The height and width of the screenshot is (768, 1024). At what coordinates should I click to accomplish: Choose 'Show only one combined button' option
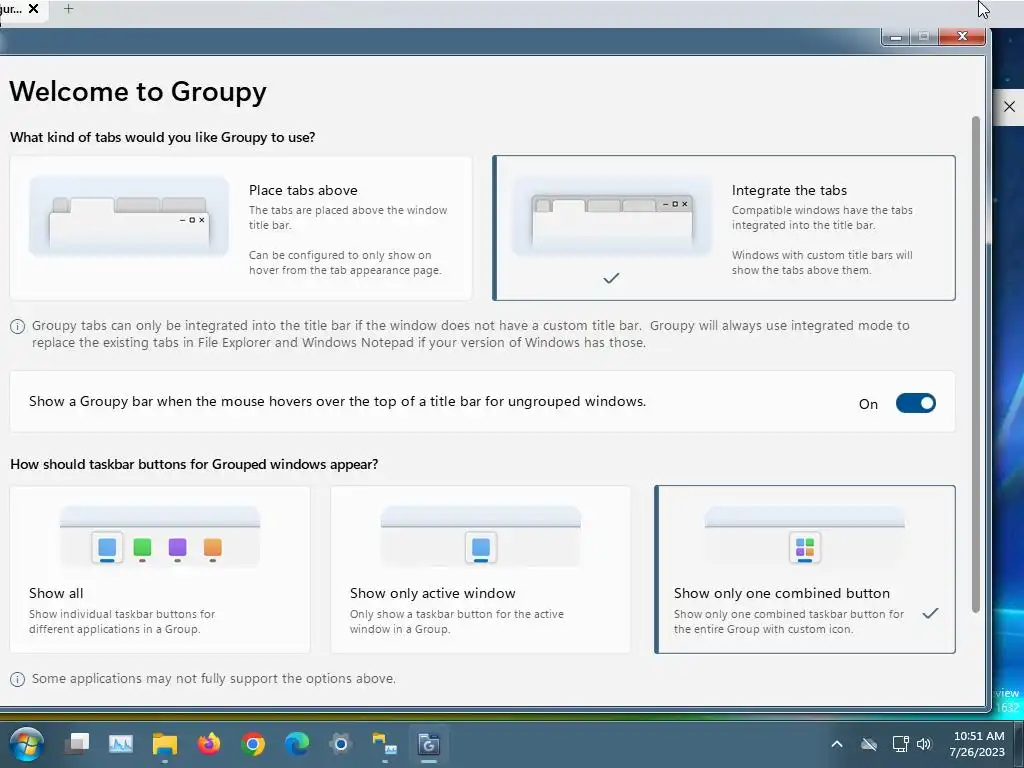coord(805,569)
